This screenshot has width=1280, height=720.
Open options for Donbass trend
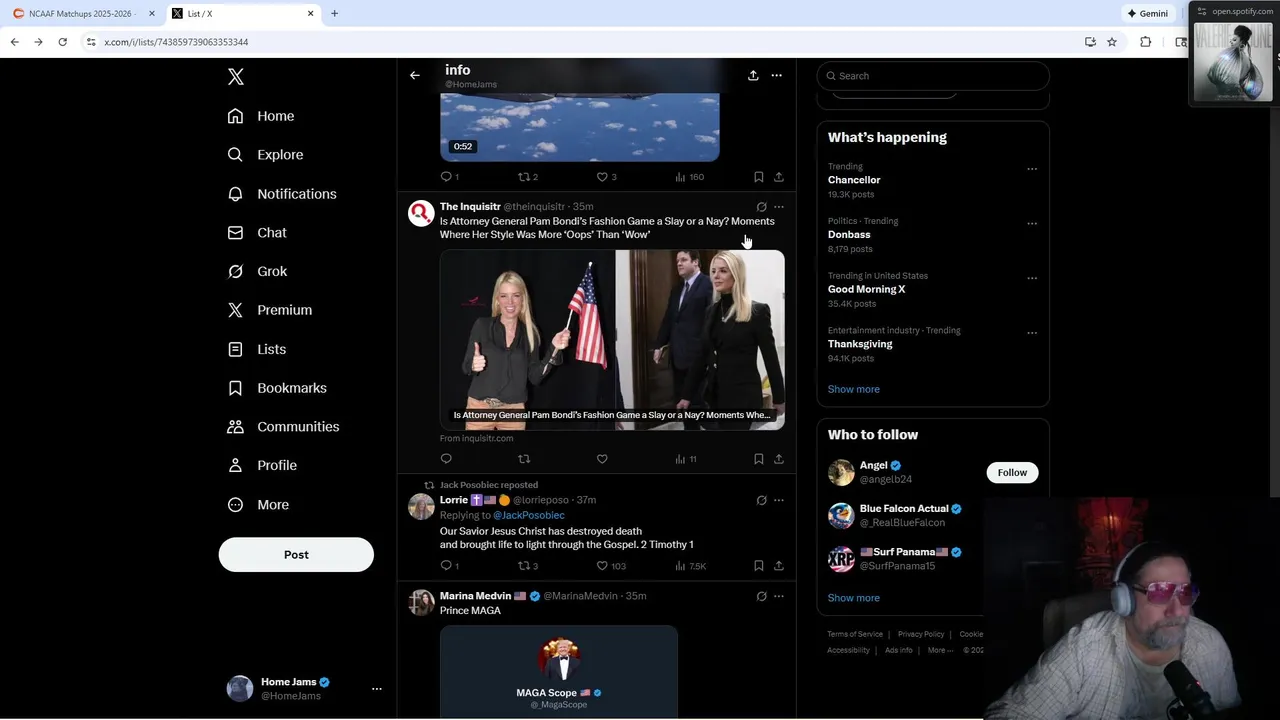pyautogui.click(x=1032, y=224)
